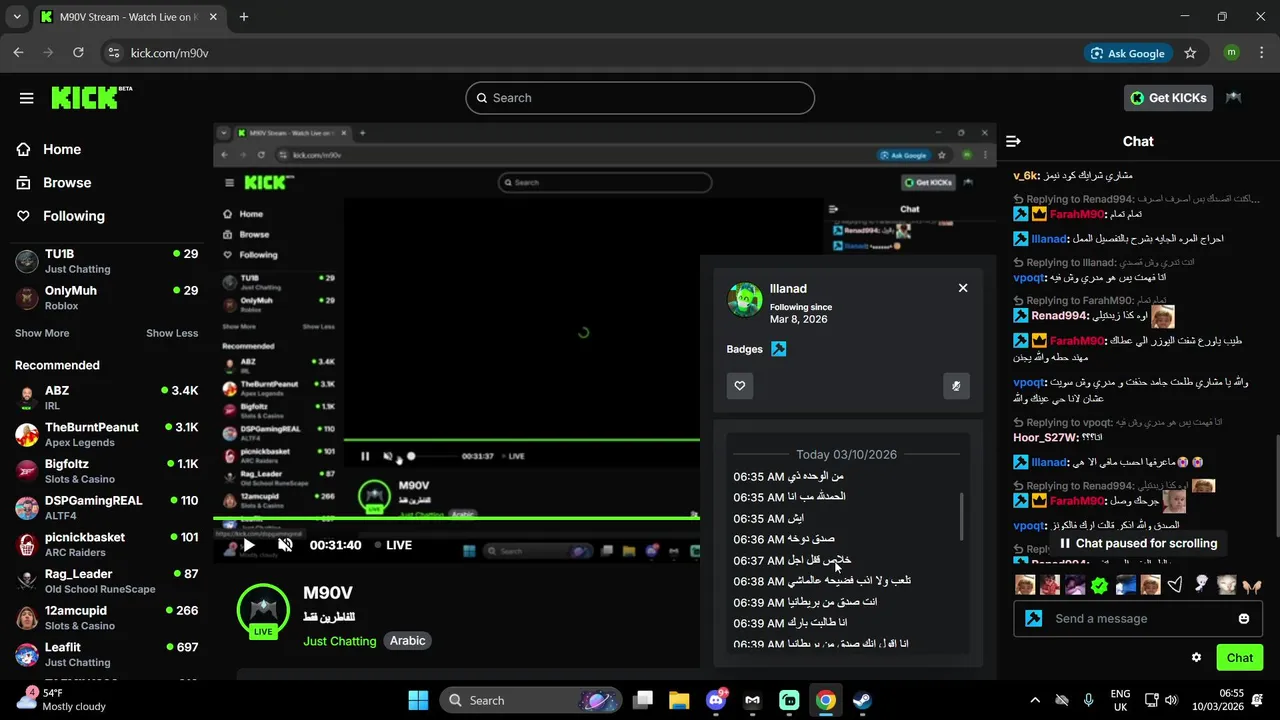The image size is (1280, 720).
Task: Open recommended channel DSPGamingREAL
Action: coord(106,507)
